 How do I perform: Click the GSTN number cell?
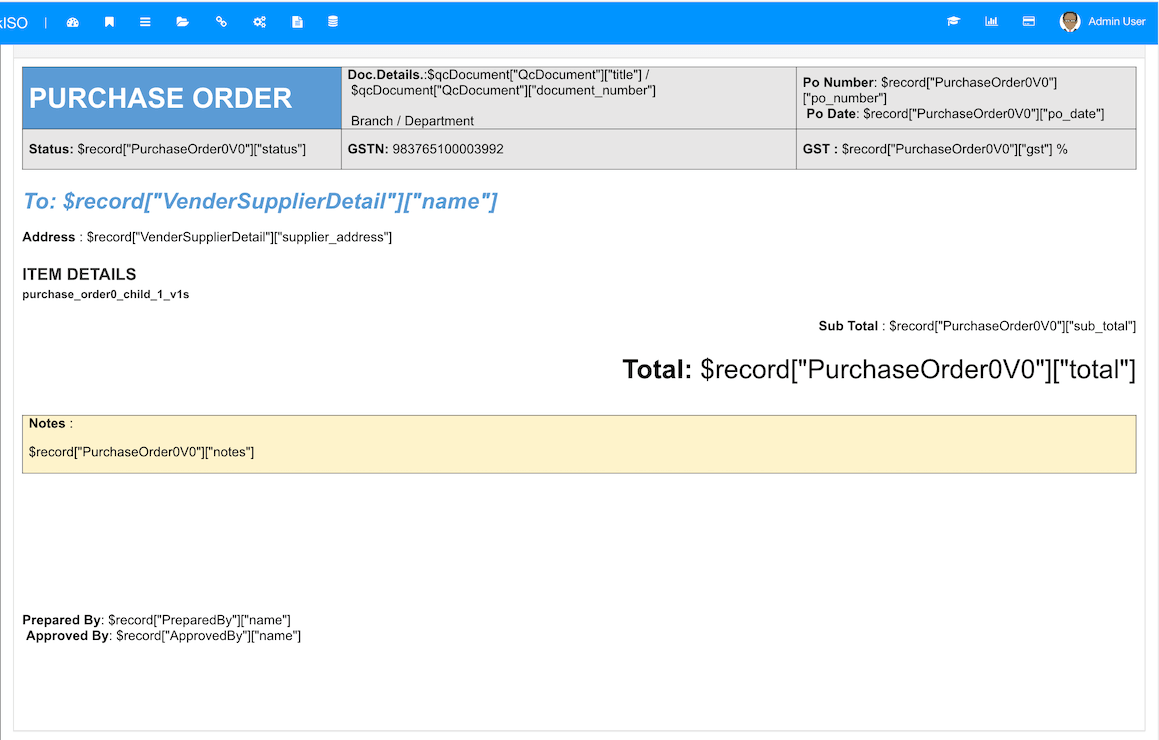click(568, 149)
